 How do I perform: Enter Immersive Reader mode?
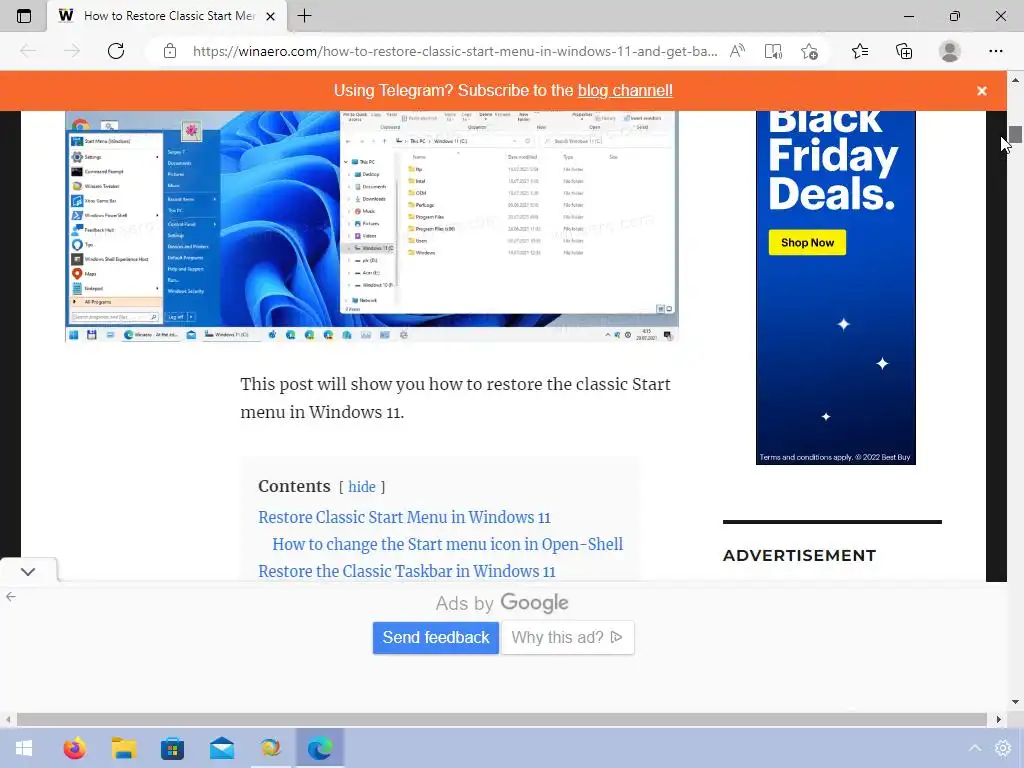(x=773, y=51)
